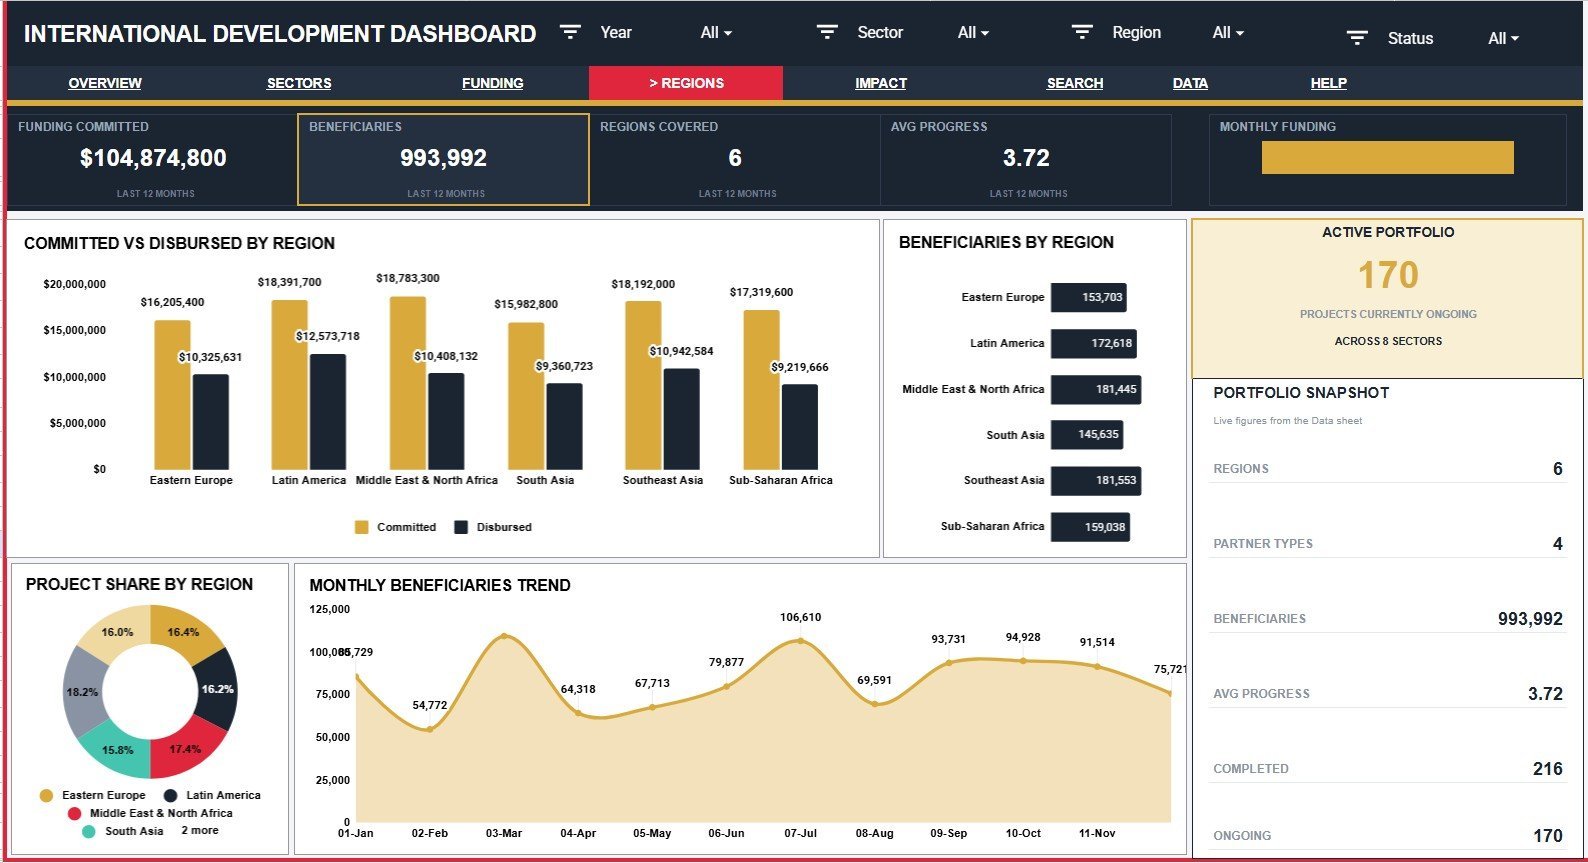Click the Ongoing value 170 in snapshot
Screen dimensions: 1588x863
tap(1547, 836)
